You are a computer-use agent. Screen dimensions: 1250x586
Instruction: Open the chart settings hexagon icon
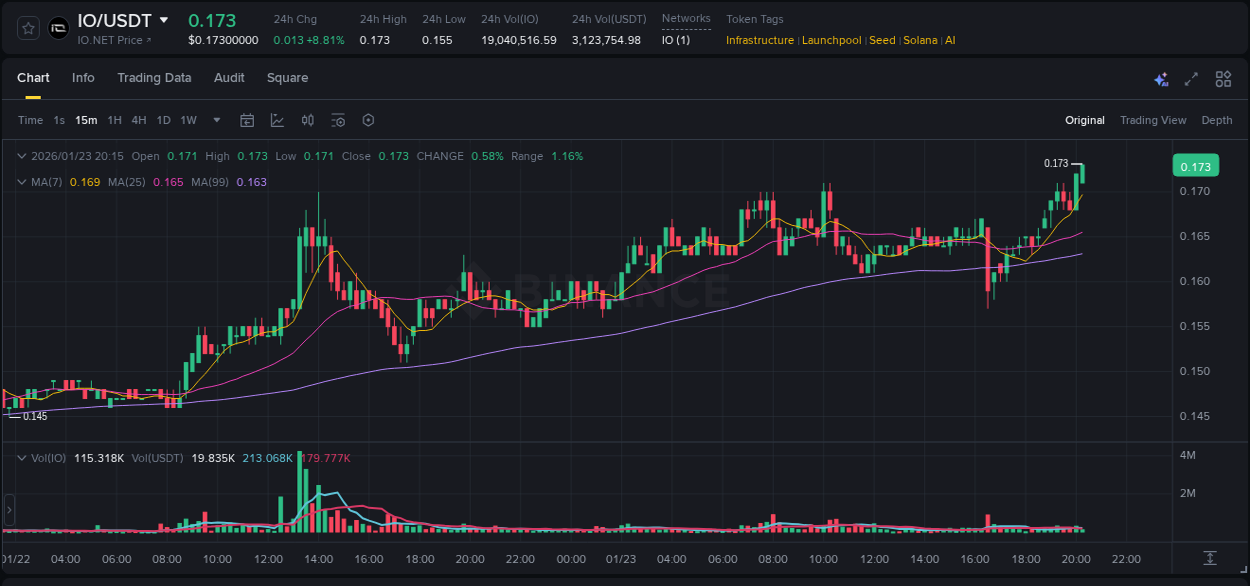(x=368, y=120)
